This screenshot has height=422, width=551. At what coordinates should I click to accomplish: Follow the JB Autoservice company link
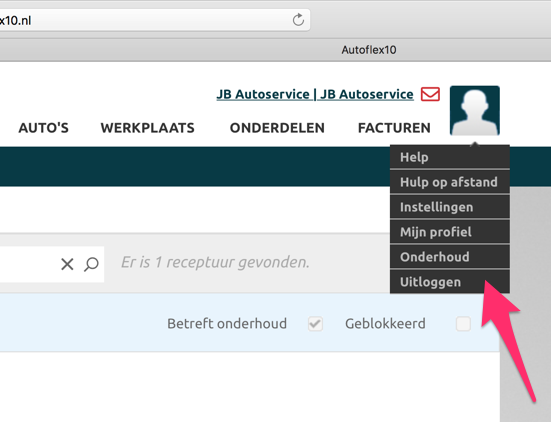315,94
